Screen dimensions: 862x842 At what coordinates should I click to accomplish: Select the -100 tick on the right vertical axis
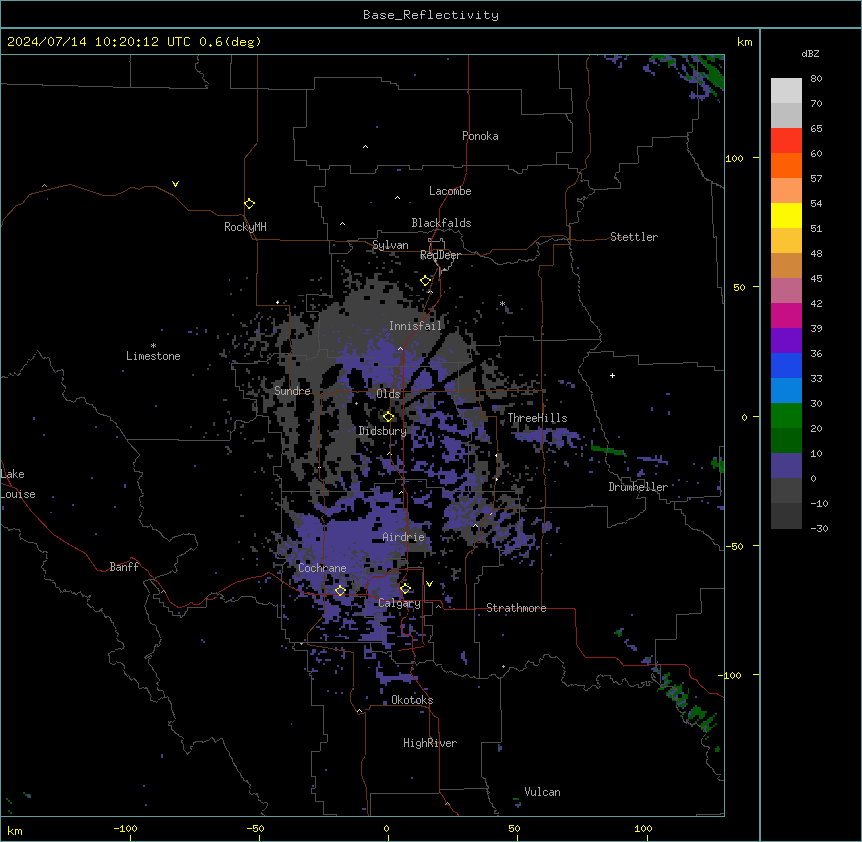(731, 675)
